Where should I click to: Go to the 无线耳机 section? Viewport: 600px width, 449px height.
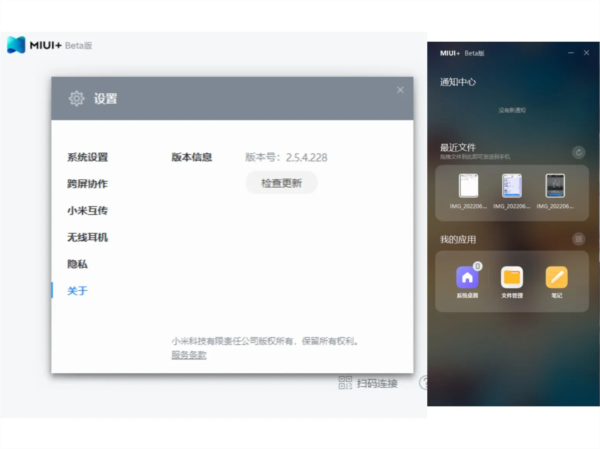pos(87,238)
